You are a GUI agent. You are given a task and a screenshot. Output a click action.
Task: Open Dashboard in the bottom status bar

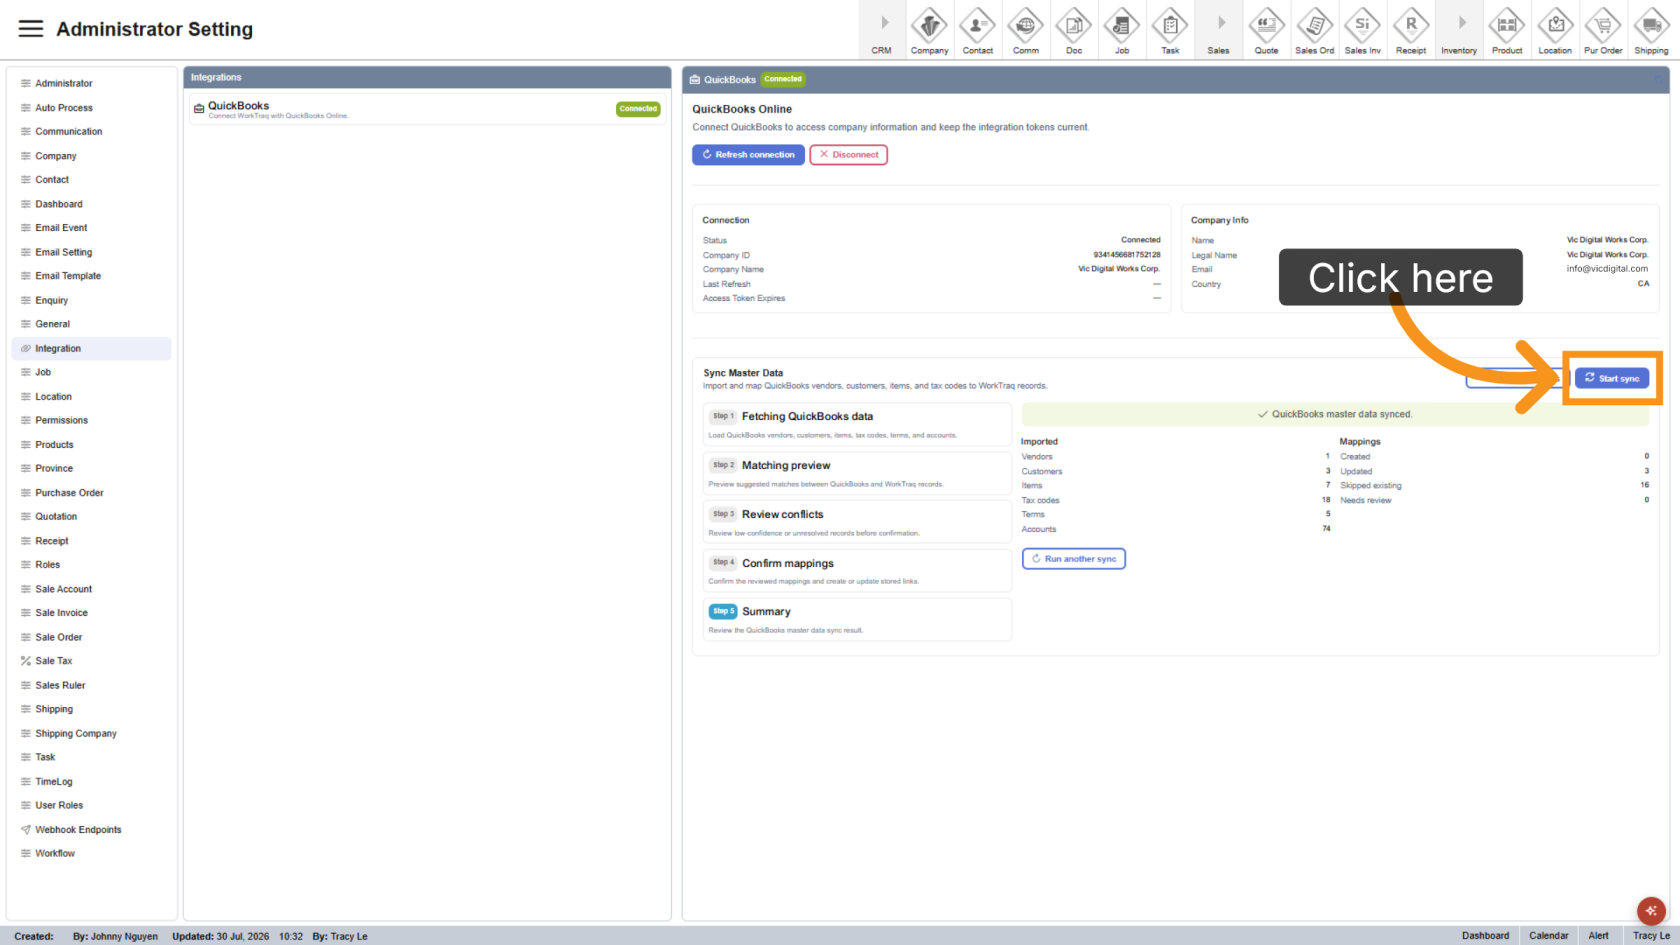[x=1485, y=936]
